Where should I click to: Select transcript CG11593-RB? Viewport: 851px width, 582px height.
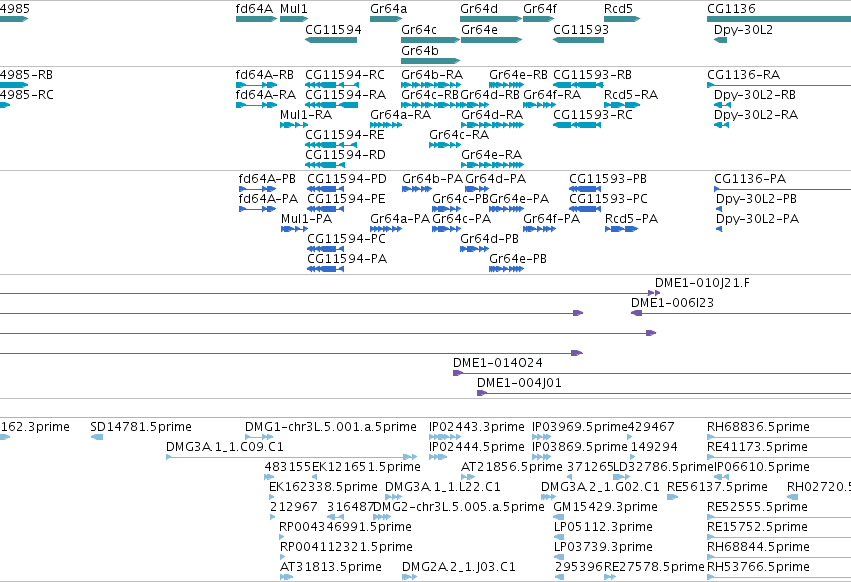[x=578, y=85]
